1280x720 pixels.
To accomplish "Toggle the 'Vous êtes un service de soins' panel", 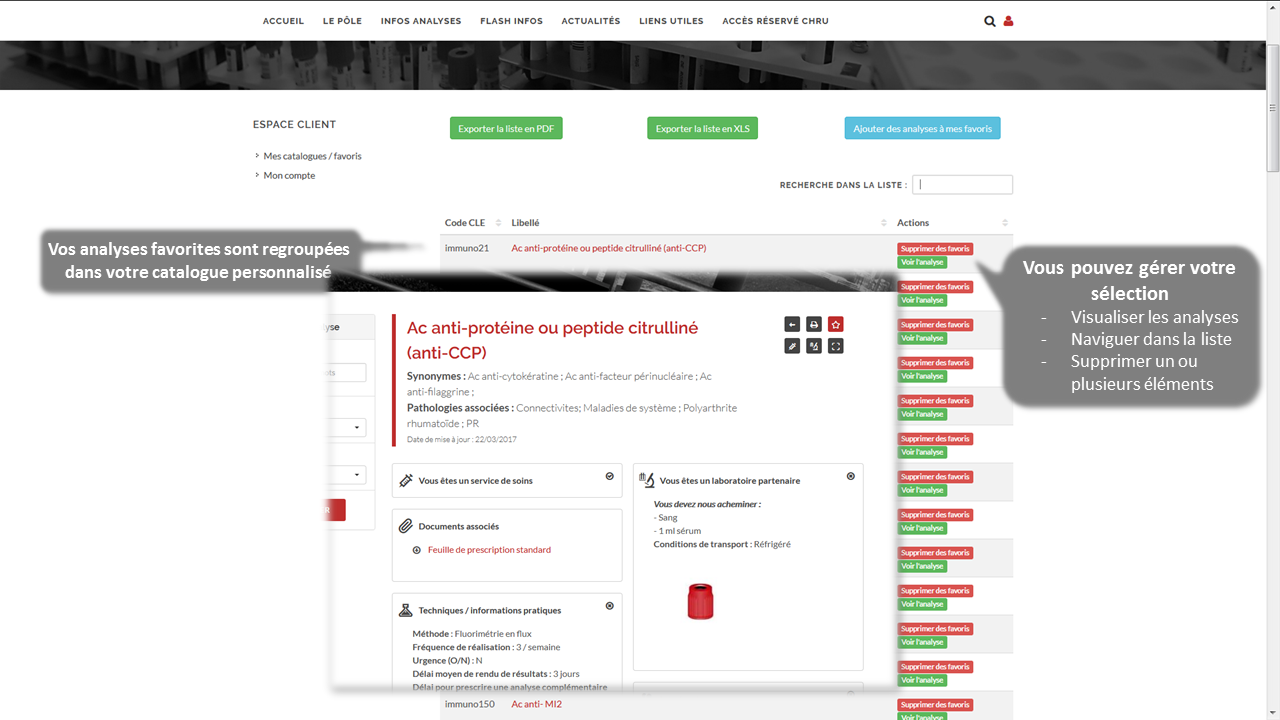I will point(610,476).
